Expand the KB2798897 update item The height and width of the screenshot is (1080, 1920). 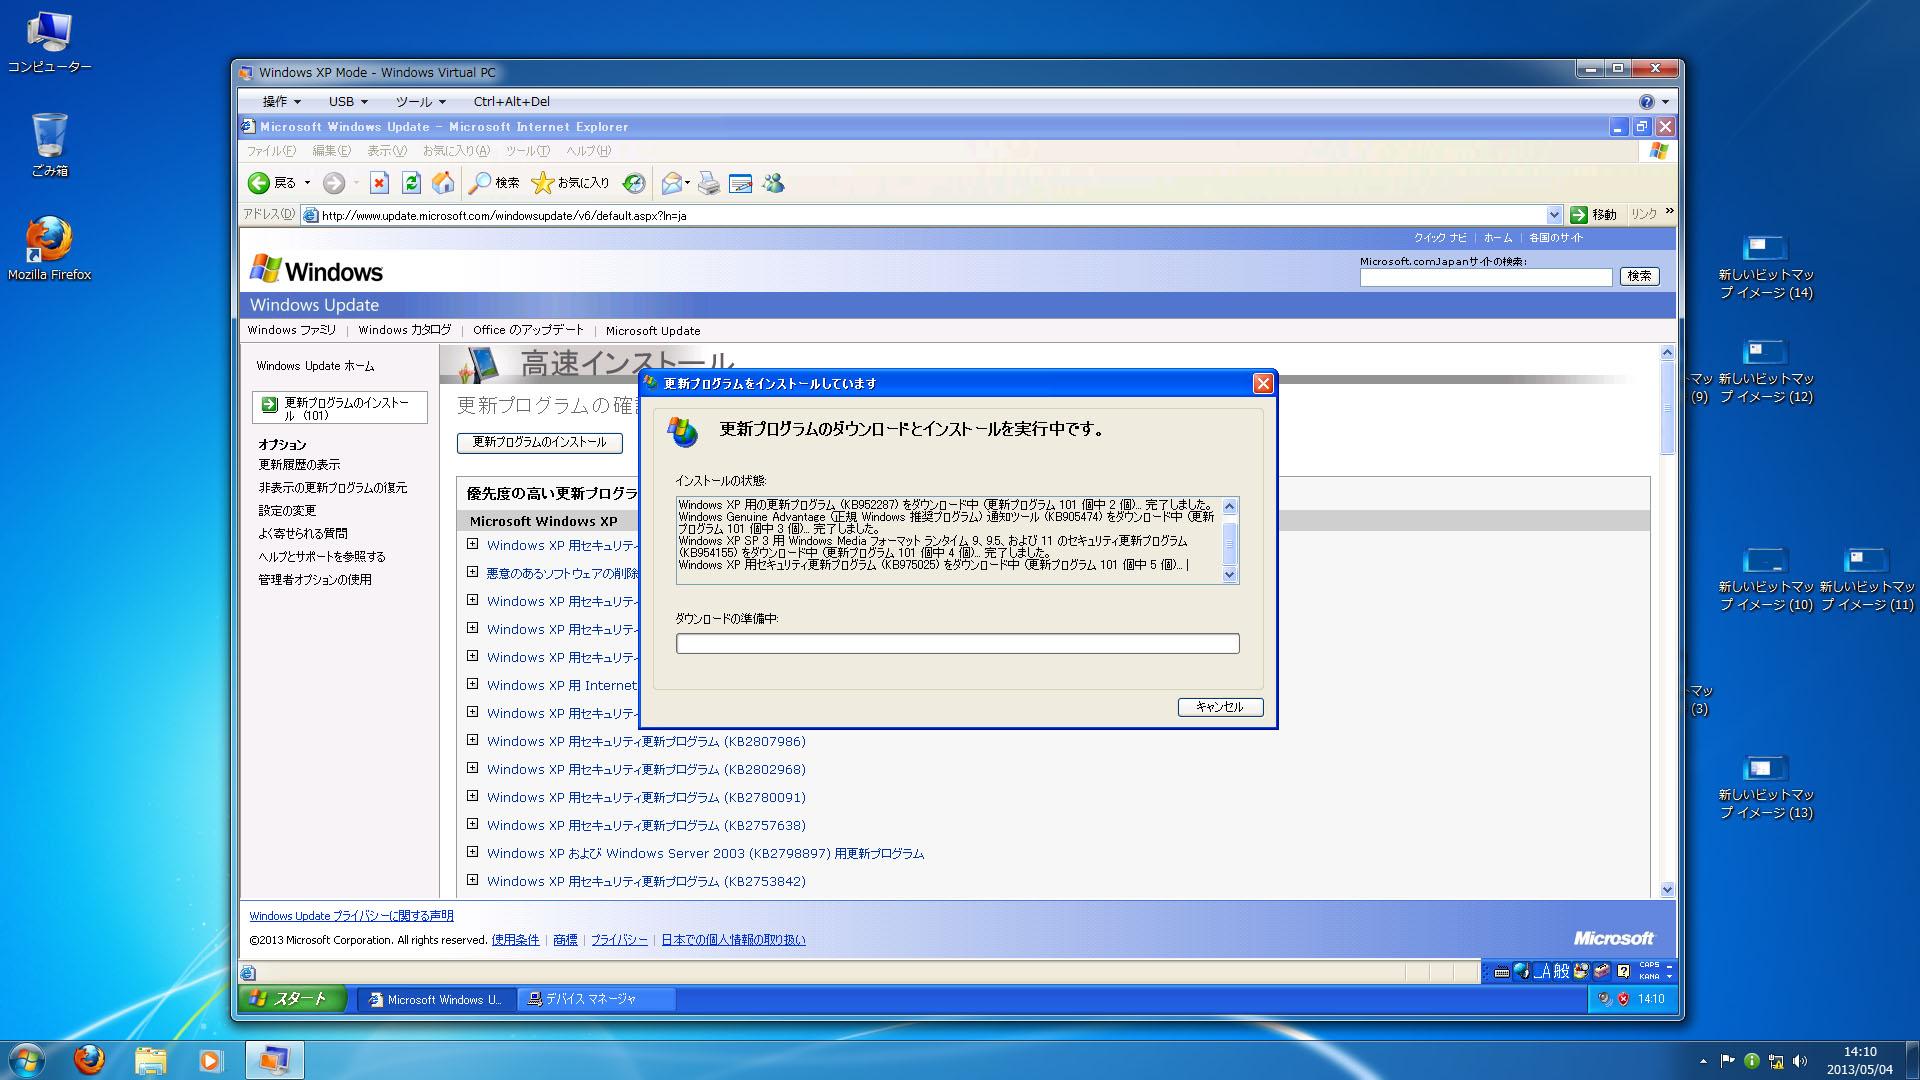[473, 853]
